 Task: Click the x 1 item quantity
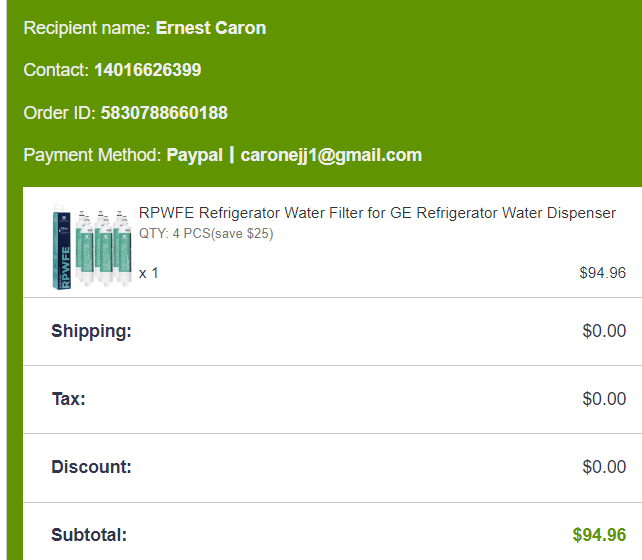pyautogui.click(x=149, y=273)
